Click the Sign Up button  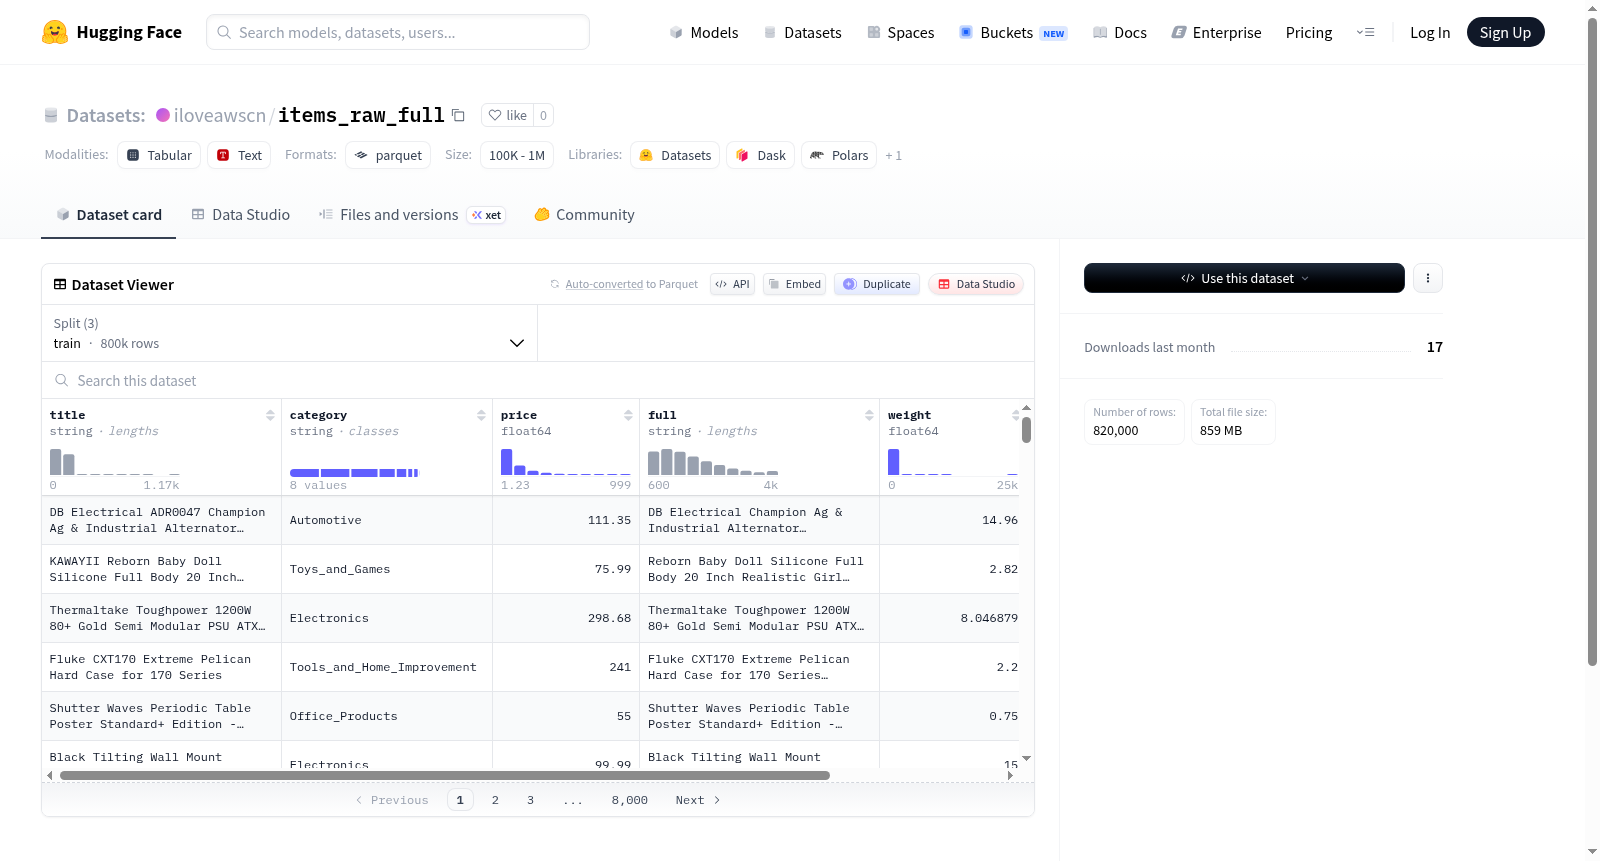tap(1505, 32)
